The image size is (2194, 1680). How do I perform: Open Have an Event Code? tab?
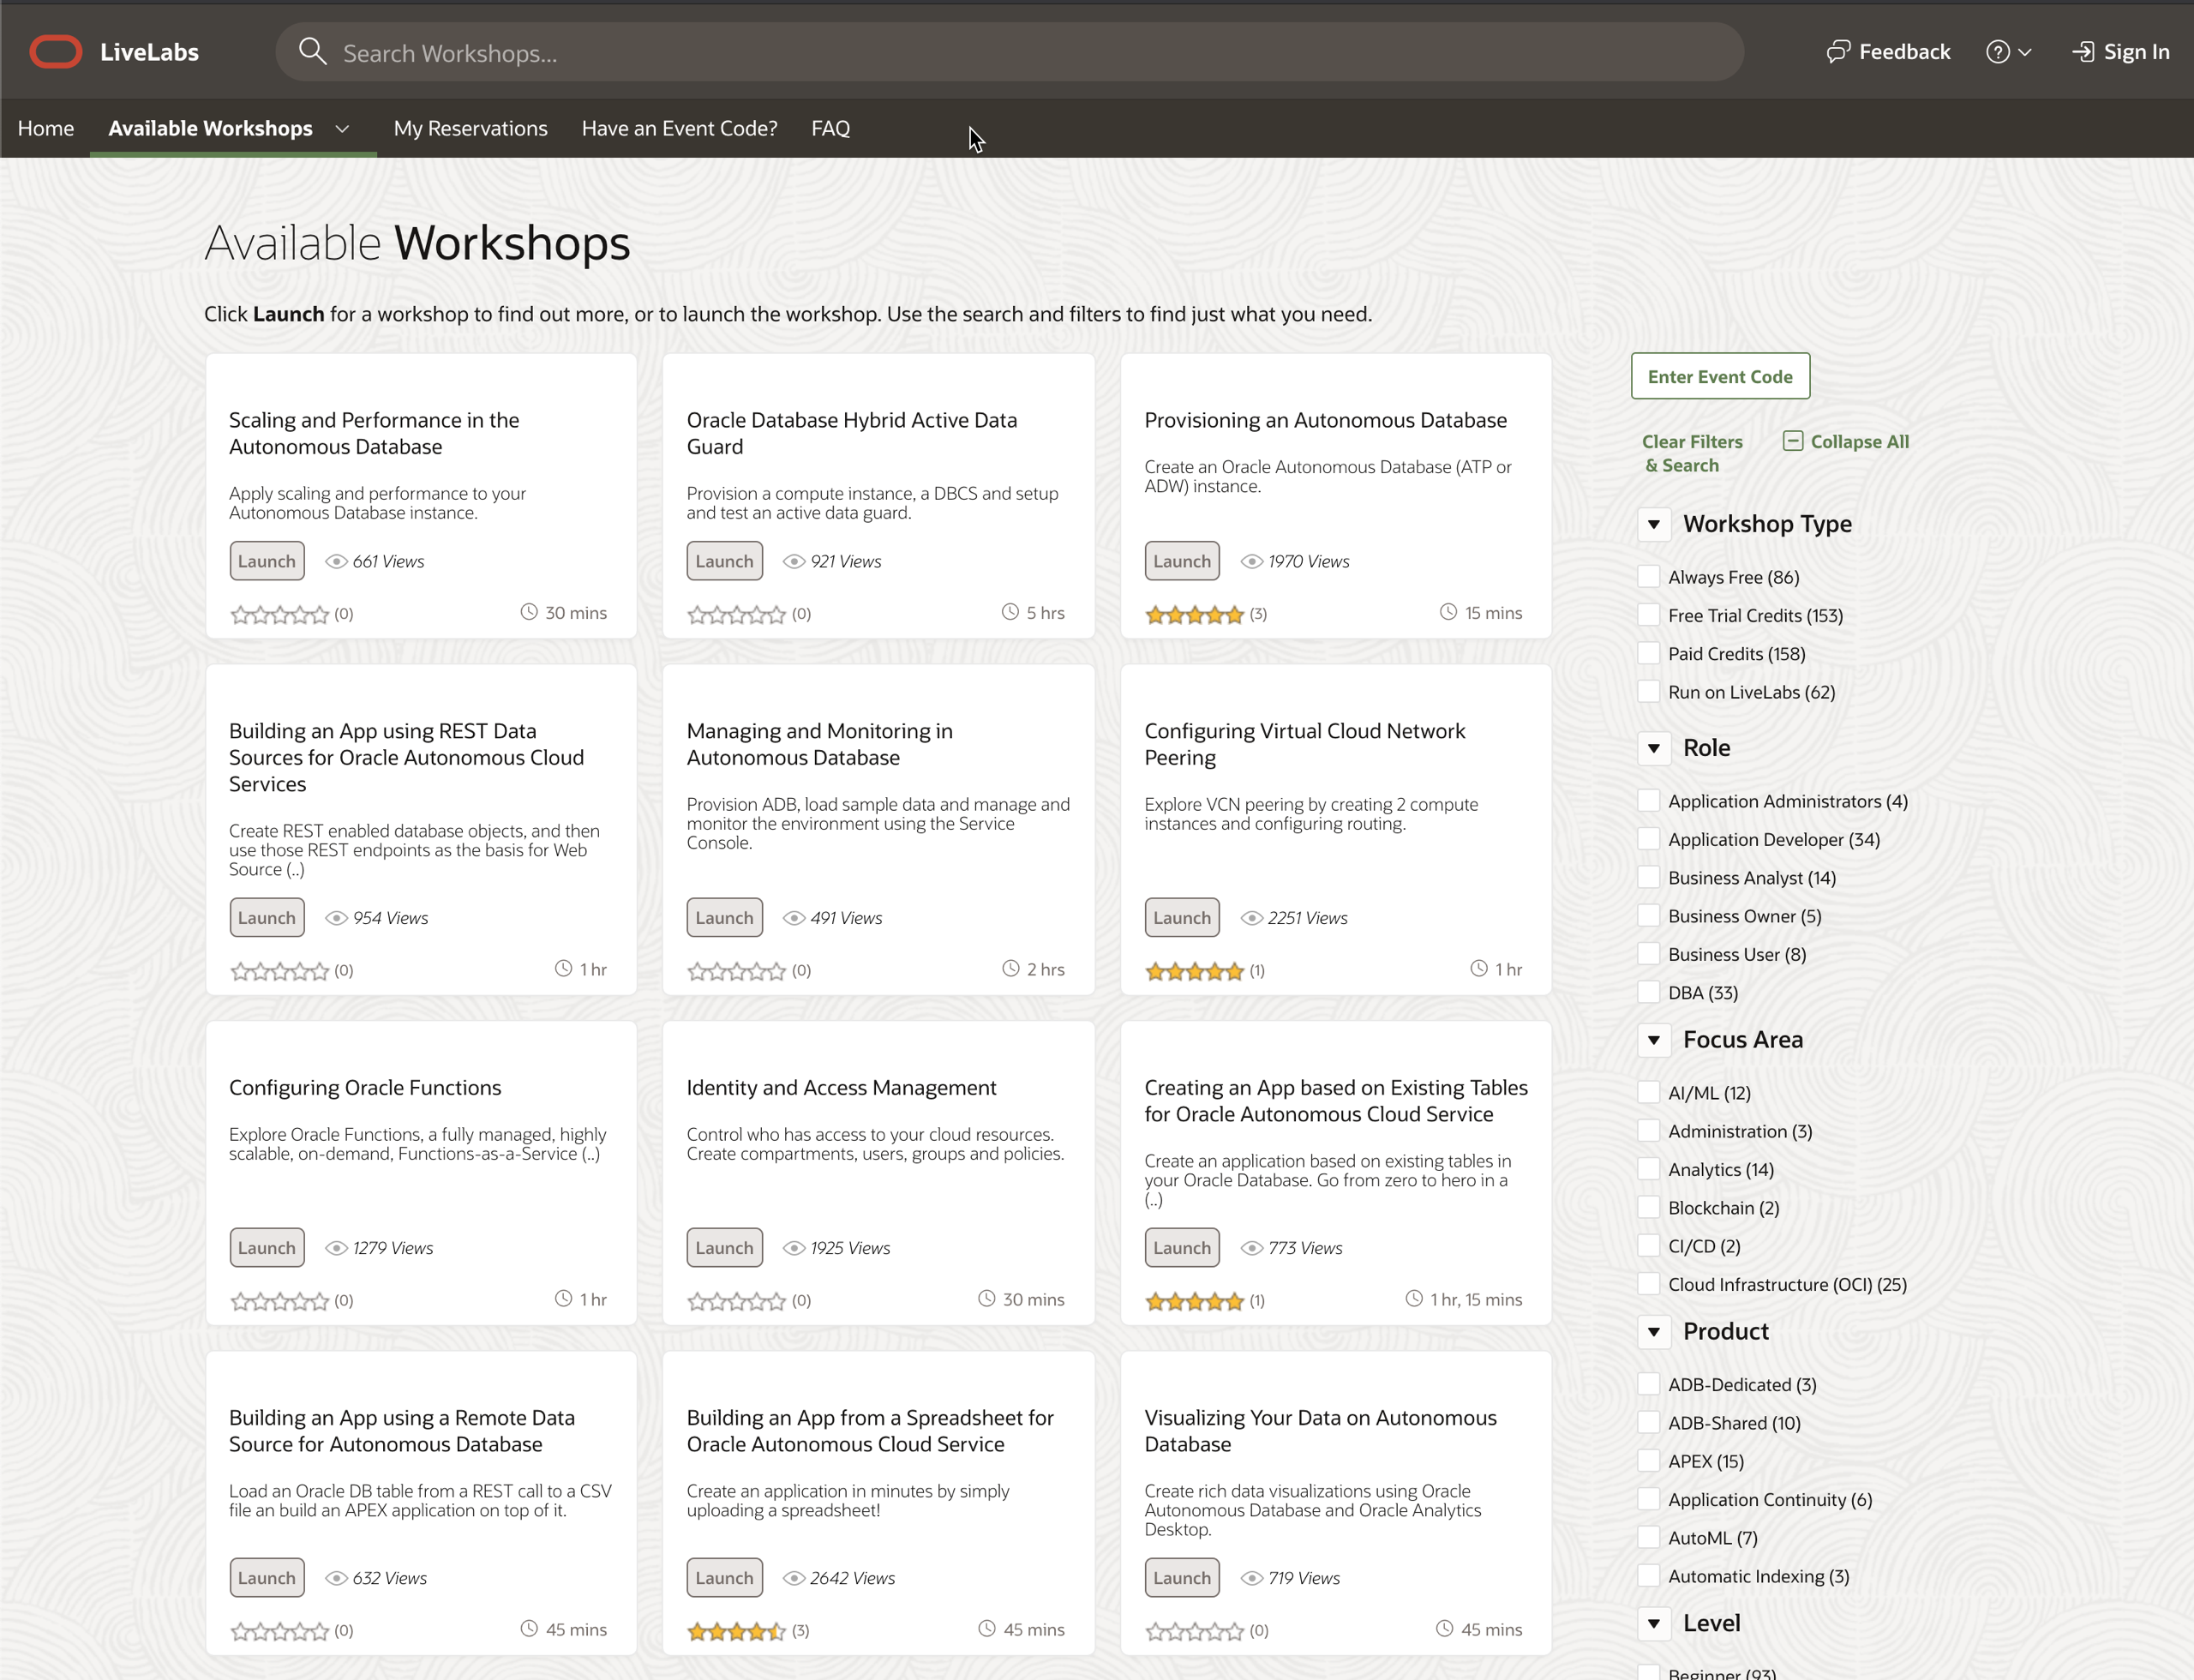point(679,128)
